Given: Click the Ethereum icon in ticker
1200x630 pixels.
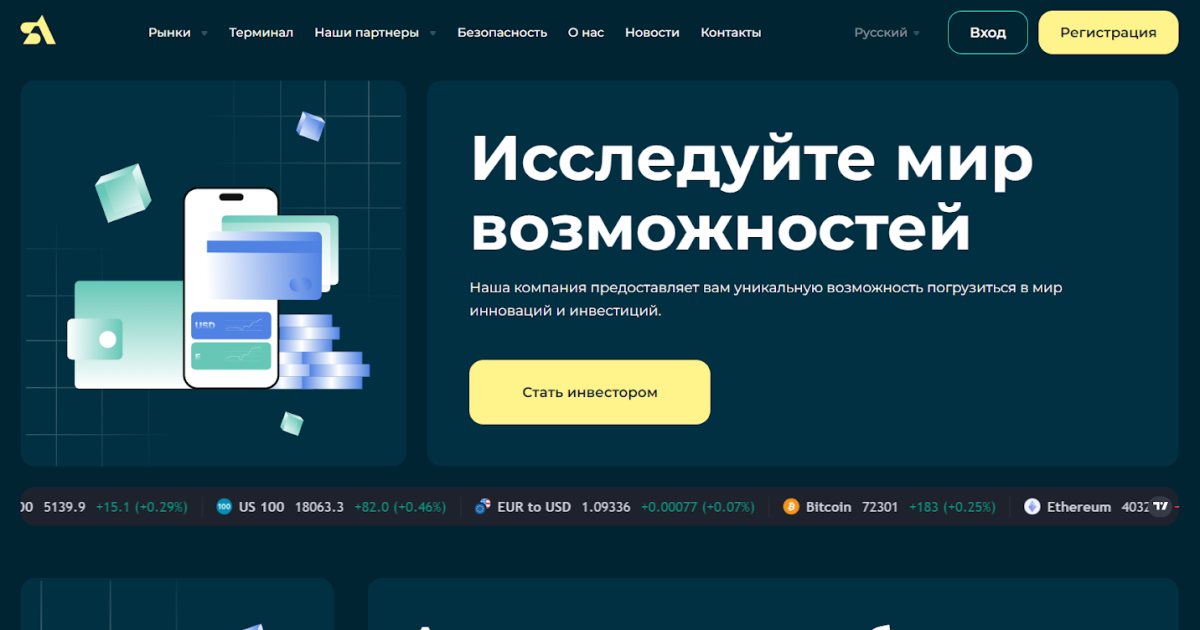Looking at the screenshot, I should [1032, 507].
